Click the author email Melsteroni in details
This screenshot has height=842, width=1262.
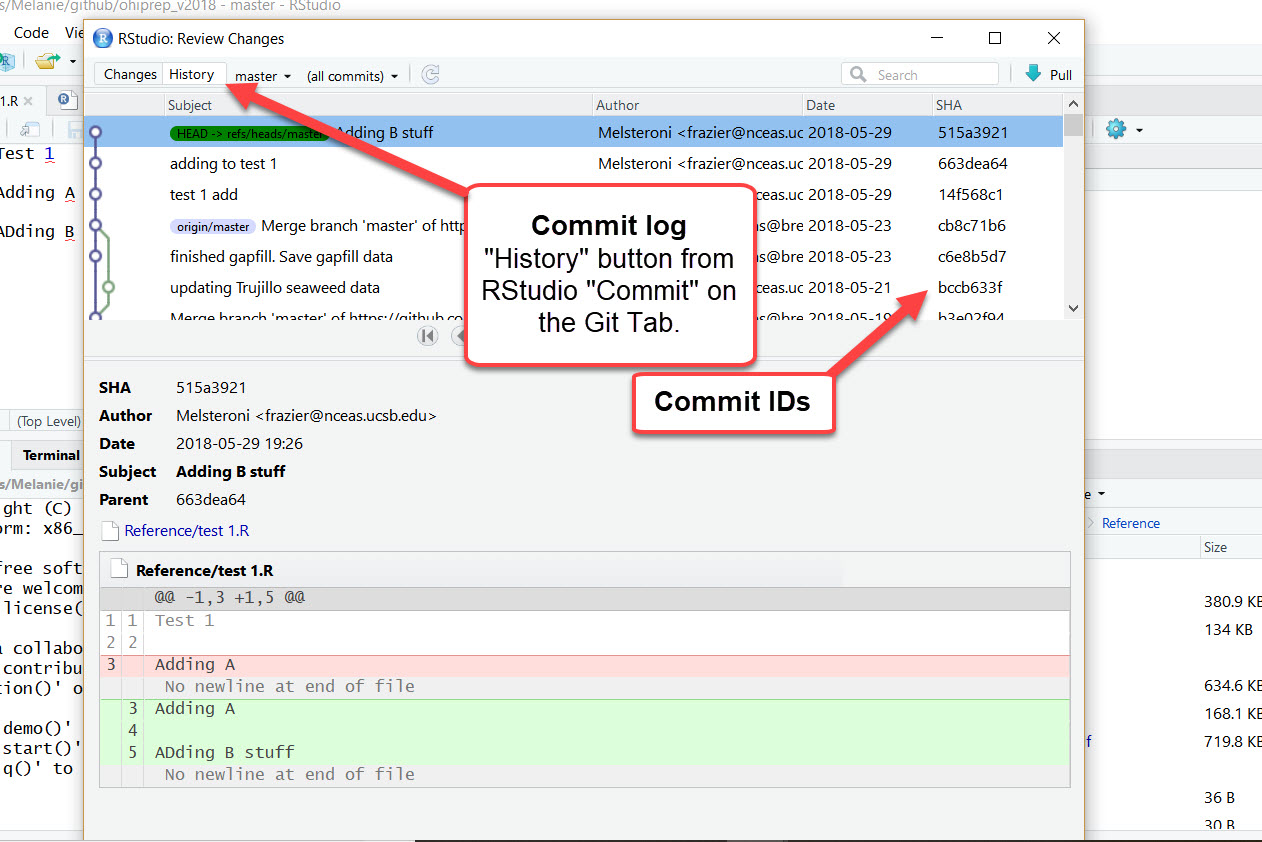point(306,415)
